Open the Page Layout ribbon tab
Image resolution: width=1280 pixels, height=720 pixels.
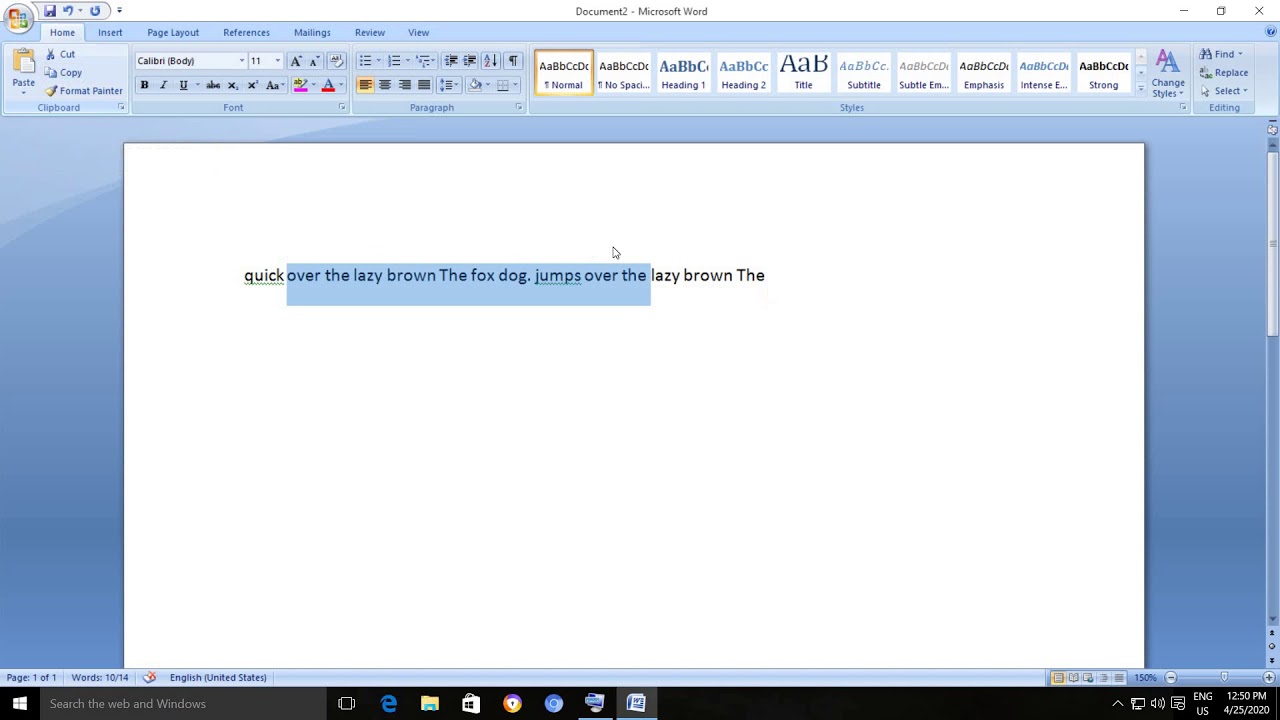[x=173, y=32]
